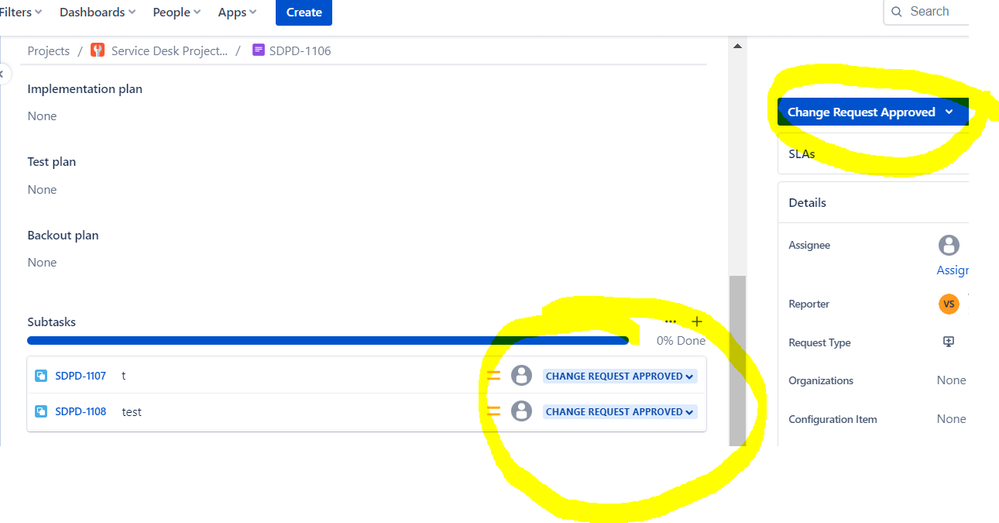
Task: Open Change Request Approved status dropdown
Action: pos(872,112)
